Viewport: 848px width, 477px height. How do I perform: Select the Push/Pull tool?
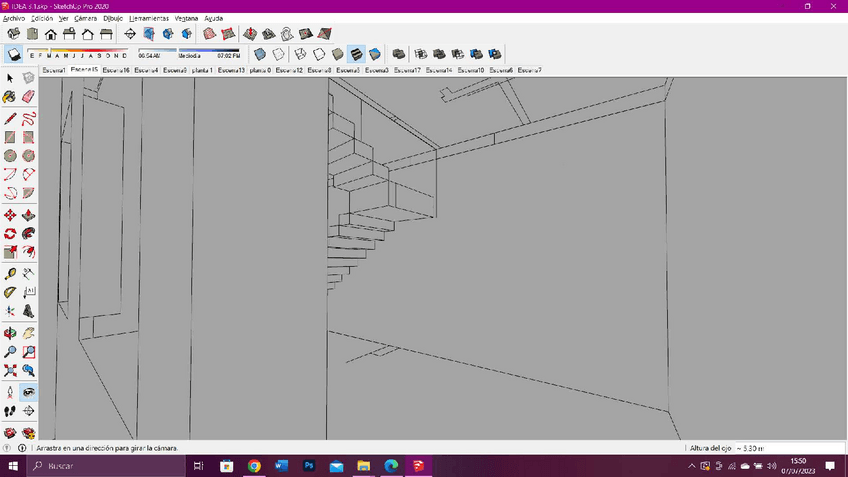tap(28, 215)
